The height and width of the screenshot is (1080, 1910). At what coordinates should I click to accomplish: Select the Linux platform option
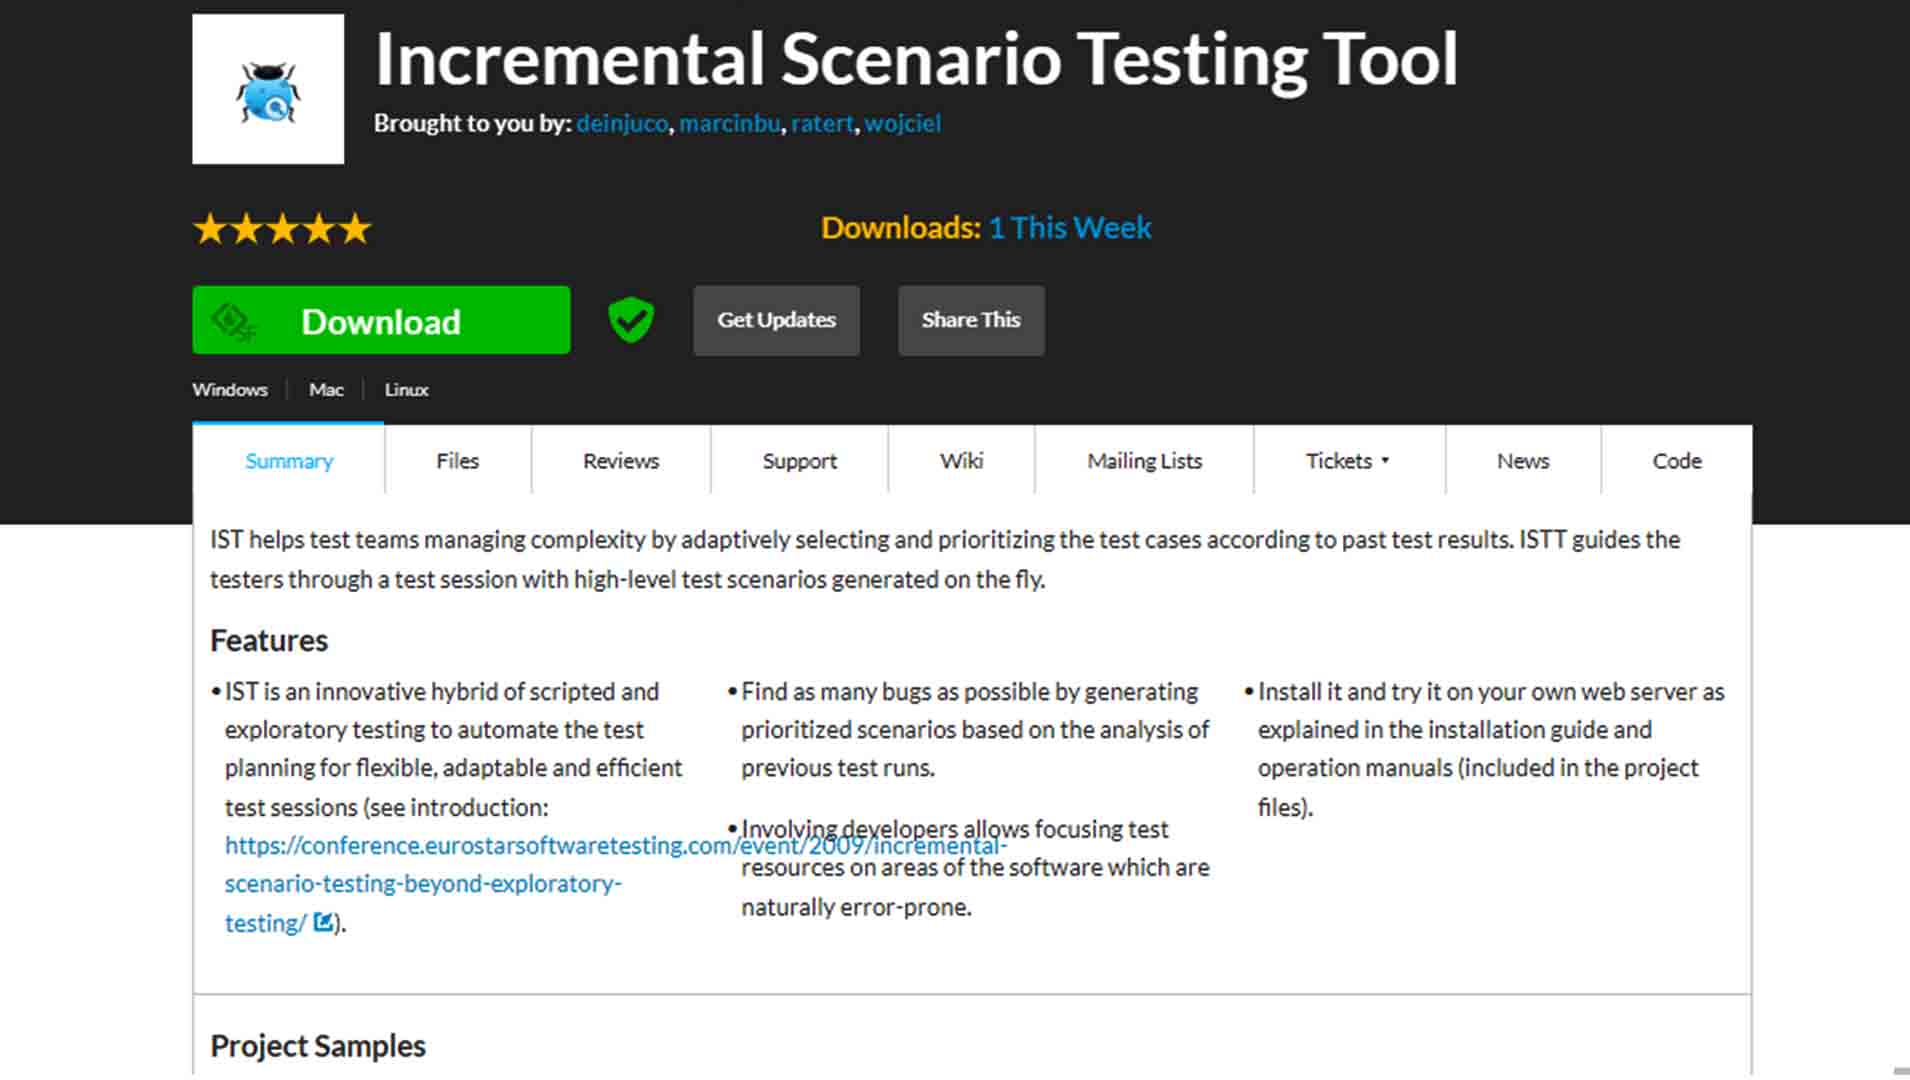click(x=405, y=390)
